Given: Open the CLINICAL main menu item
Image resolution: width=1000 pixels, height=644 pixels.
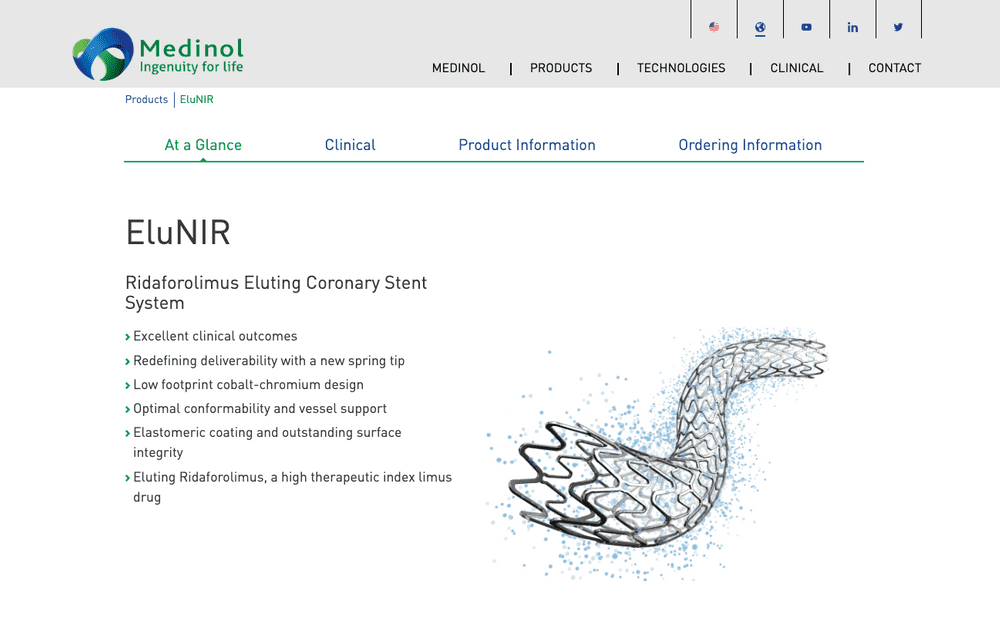Looking at the screenshot, I should (x=797, y=68).
